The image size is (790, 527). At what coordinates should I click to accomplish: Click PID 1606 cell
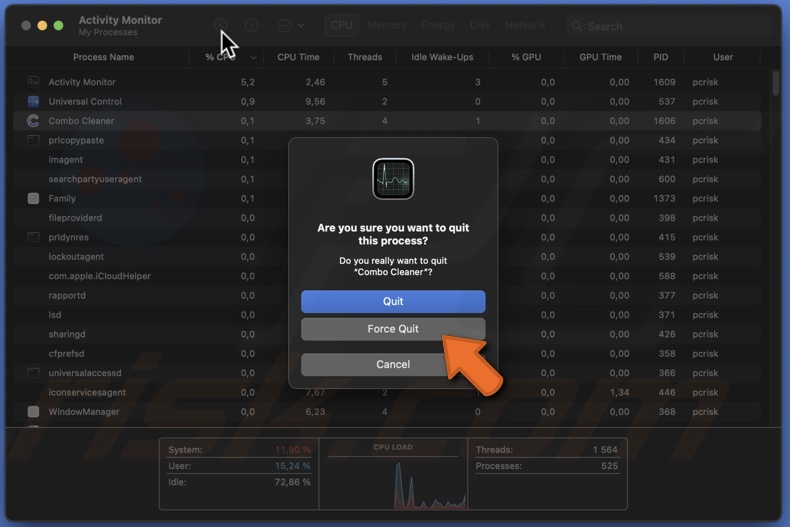[x=664, y=121]
